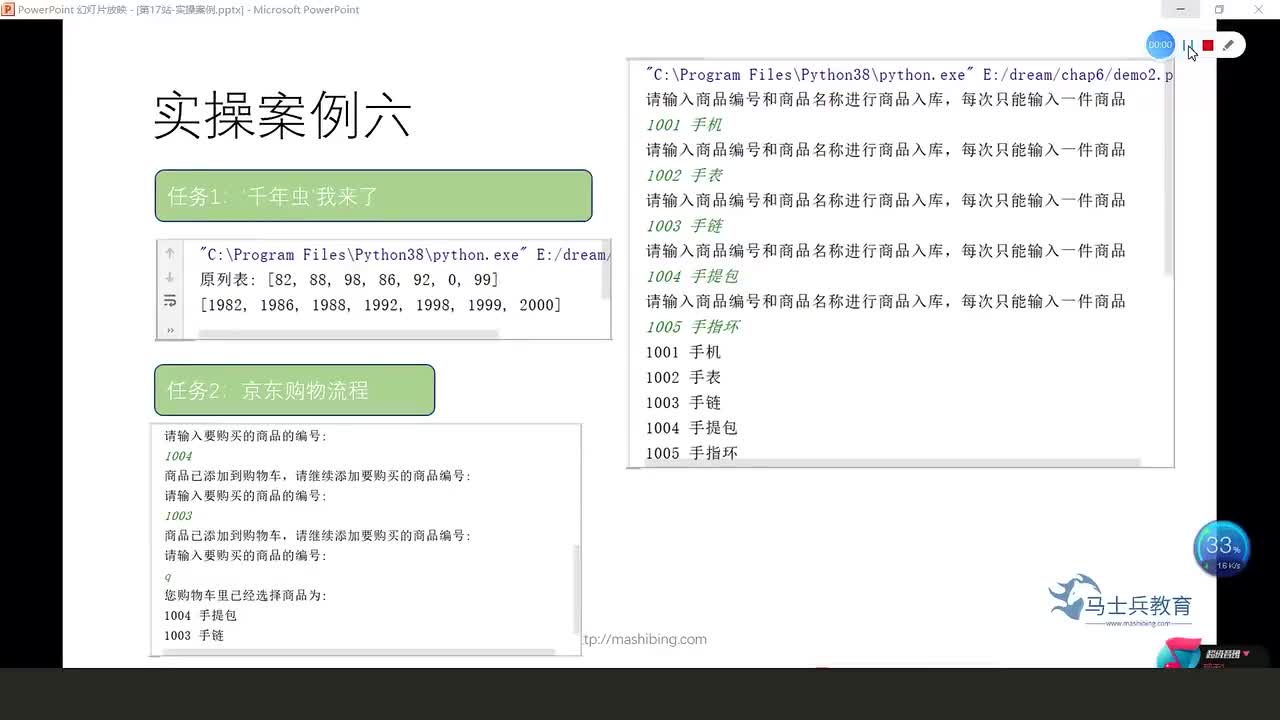Click the PowerPoint title bar file name

tap(189, 10)
